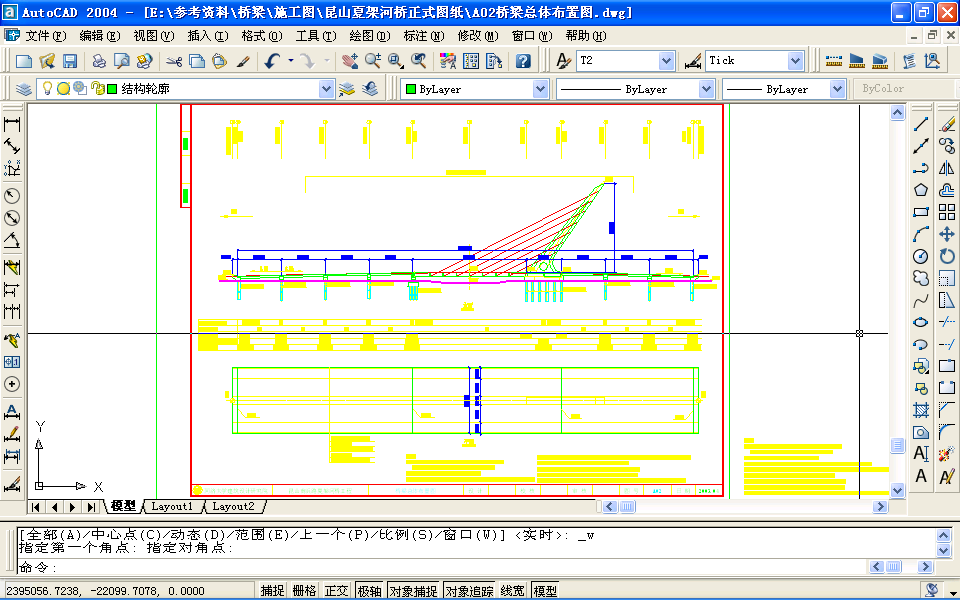Open the 编辑(E) menu
The width and height of the screenshot is (960, 600).
click(100, 36)
